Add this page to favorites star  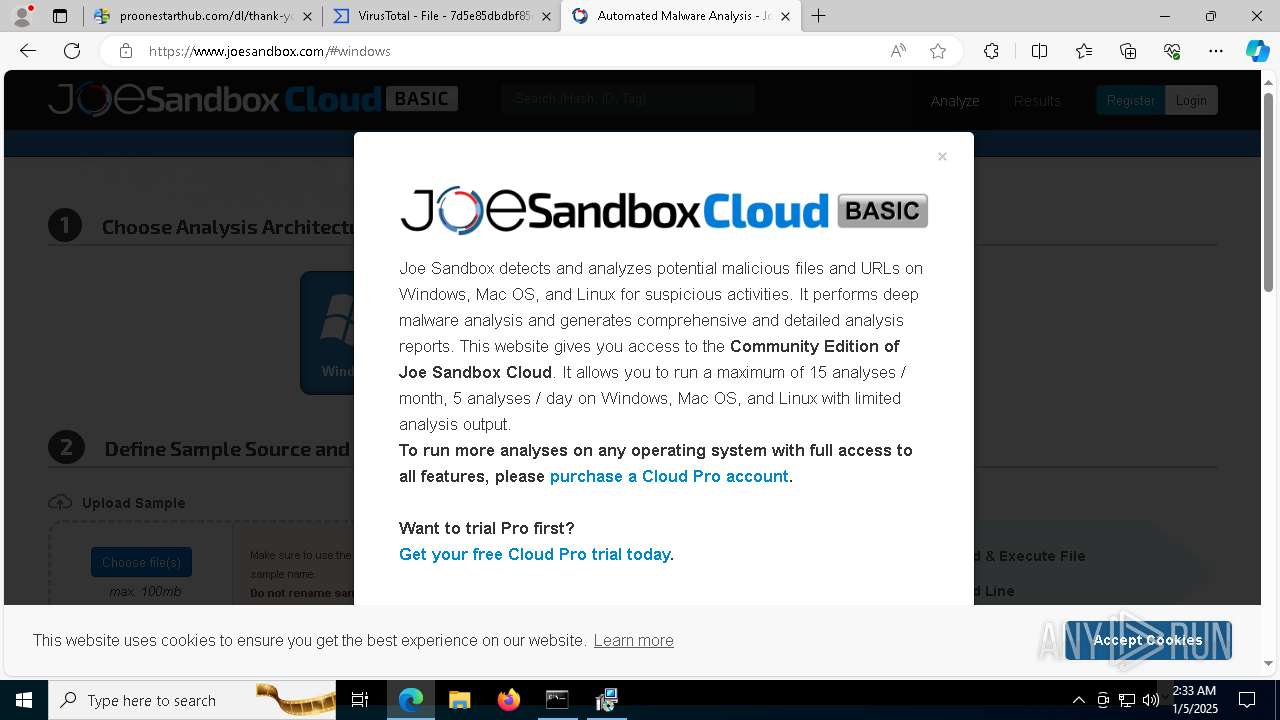(938, 51)
